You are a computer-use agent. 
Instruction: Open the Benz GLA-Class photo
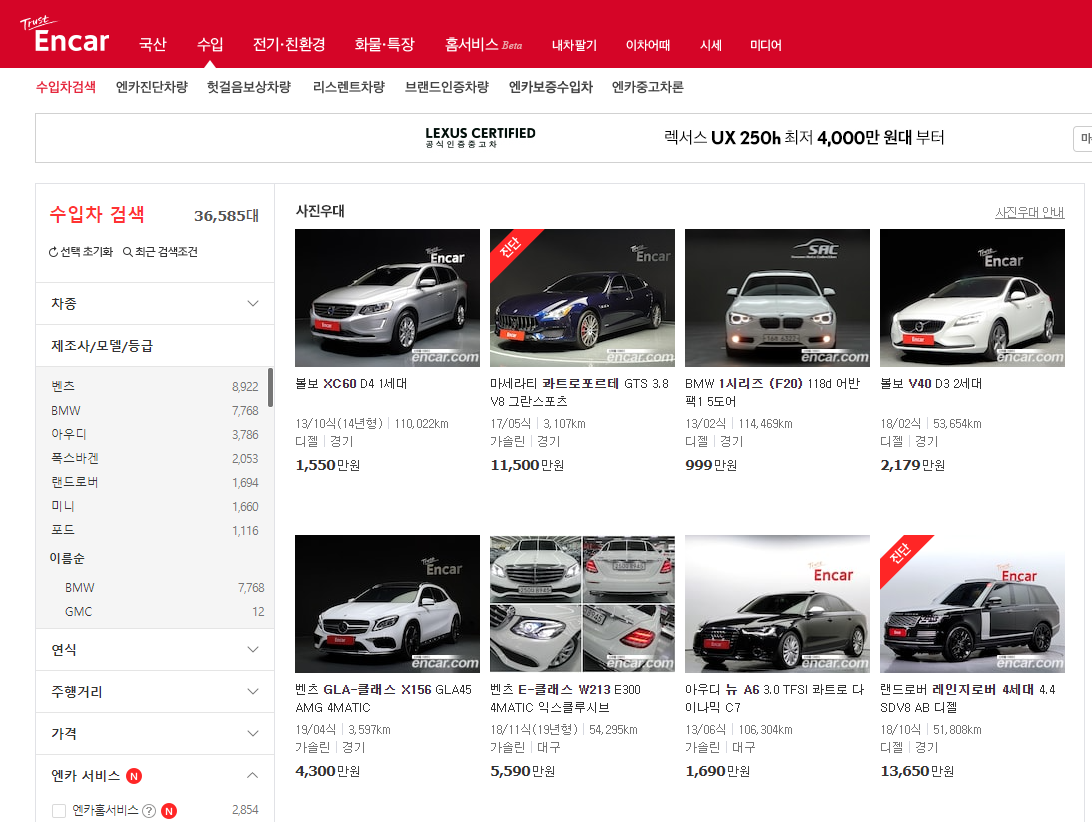pyautogui.click(x=387, y=604)
